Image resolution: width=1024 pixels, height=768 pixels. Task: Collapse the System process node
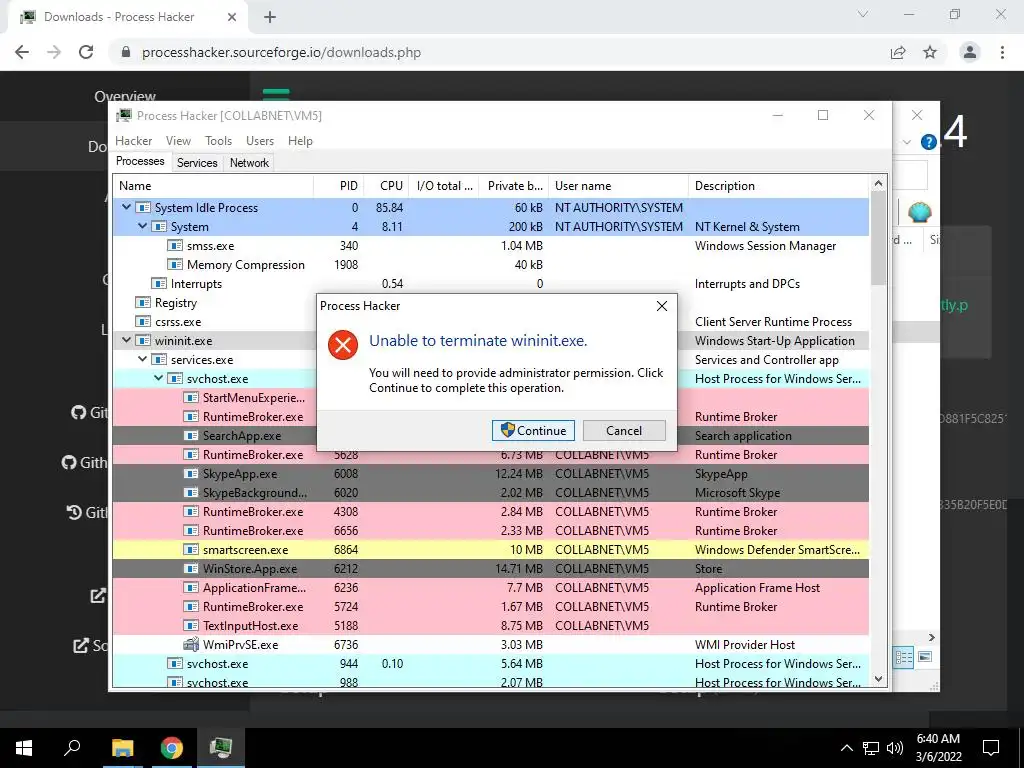[x=142, y=226]
